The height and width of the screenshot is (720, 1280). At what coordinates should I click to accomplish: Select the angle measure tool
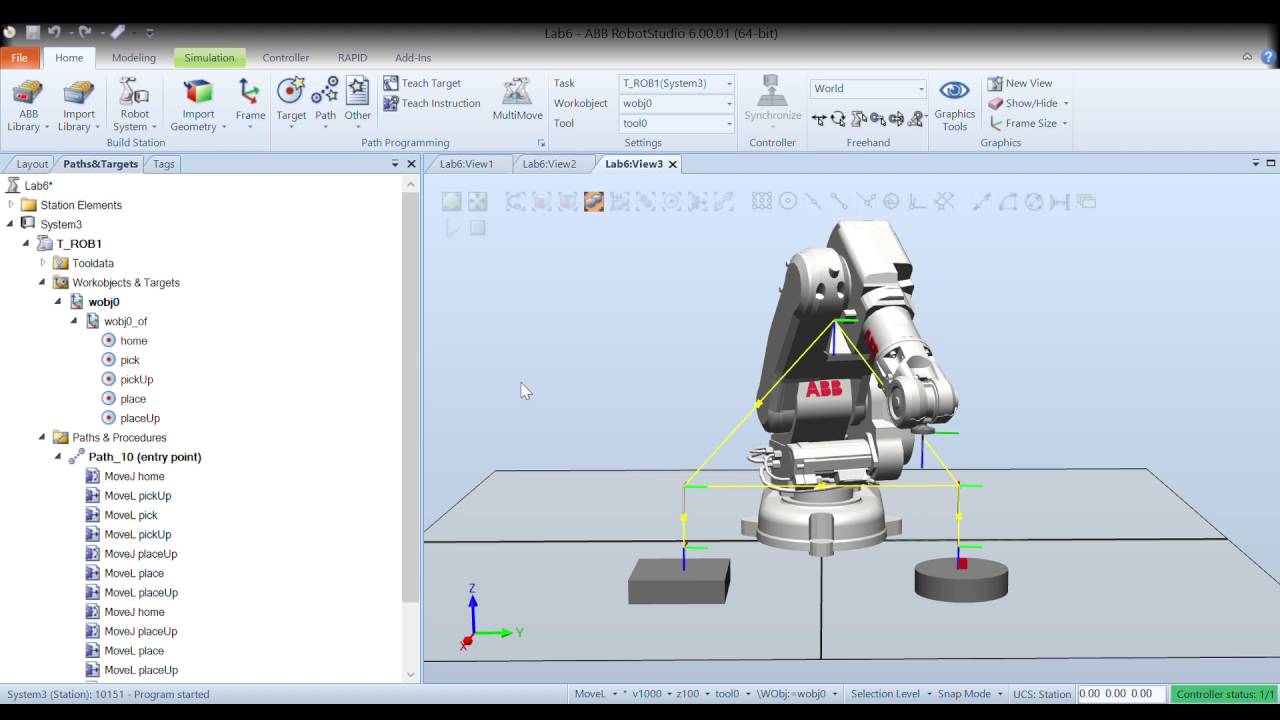[1008, 202]
